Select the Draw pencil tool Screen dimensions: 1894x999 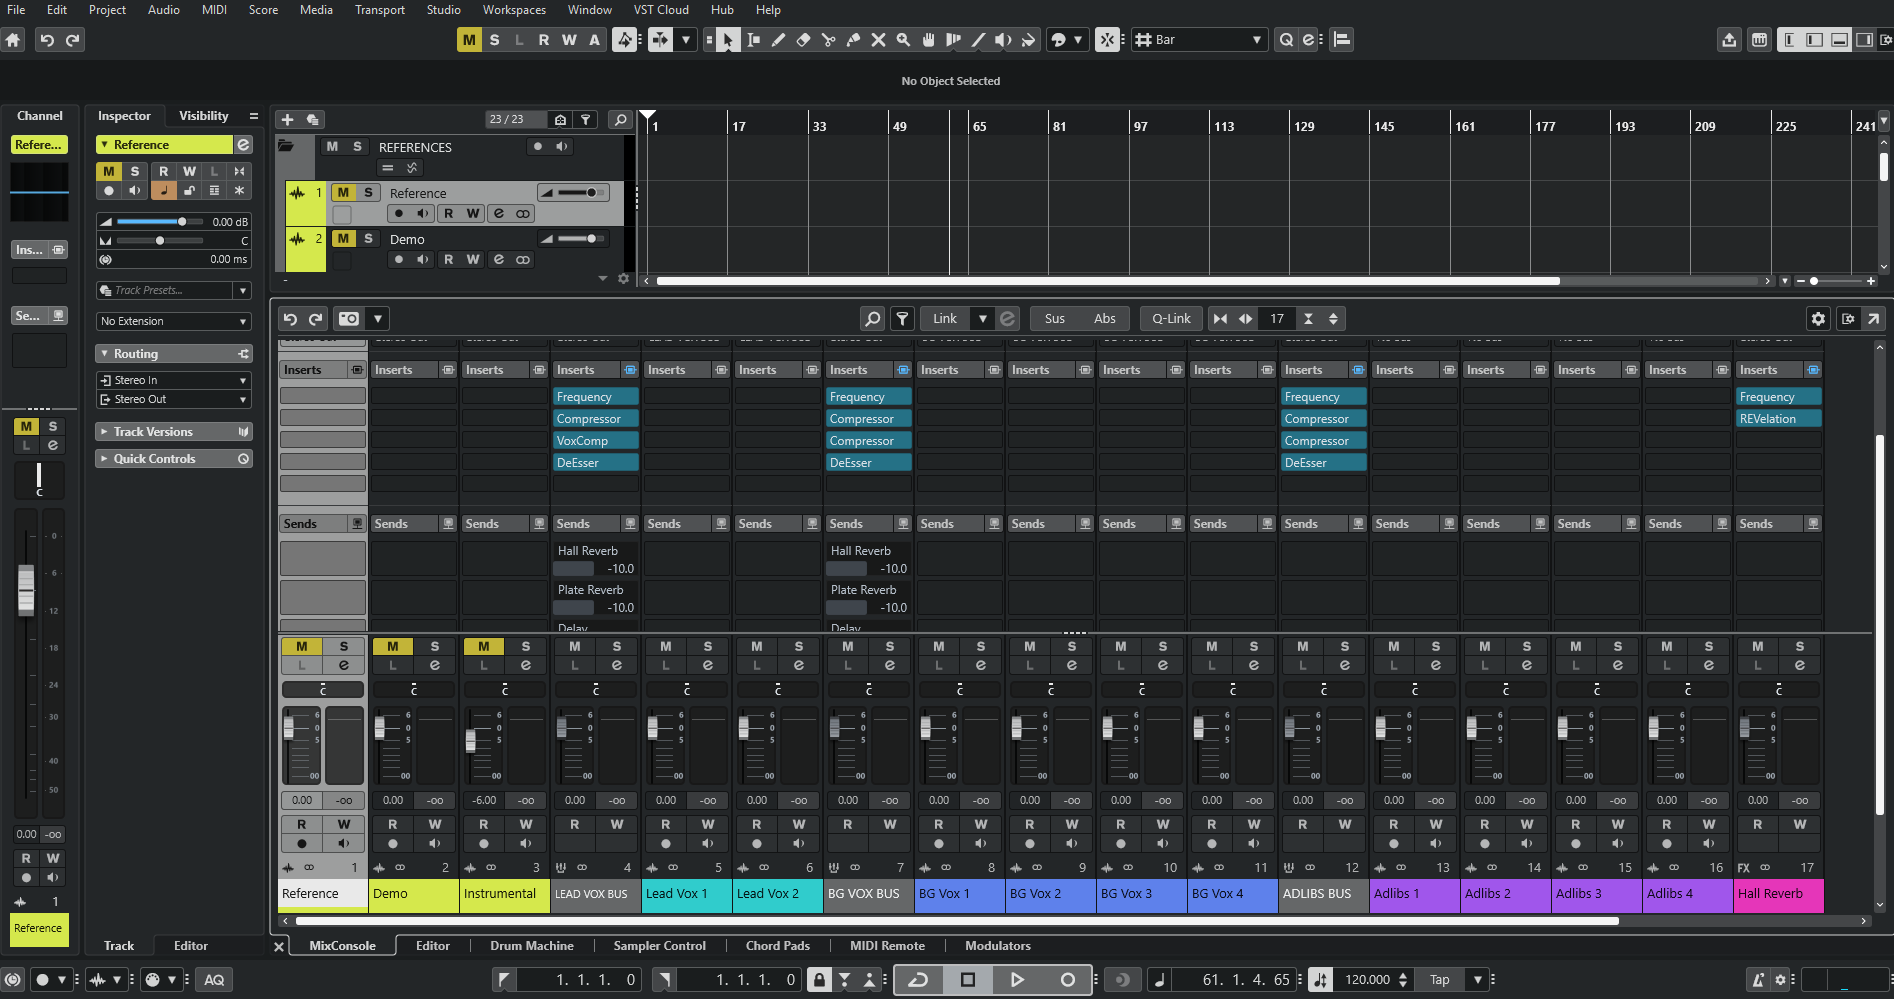coord(778,40)
